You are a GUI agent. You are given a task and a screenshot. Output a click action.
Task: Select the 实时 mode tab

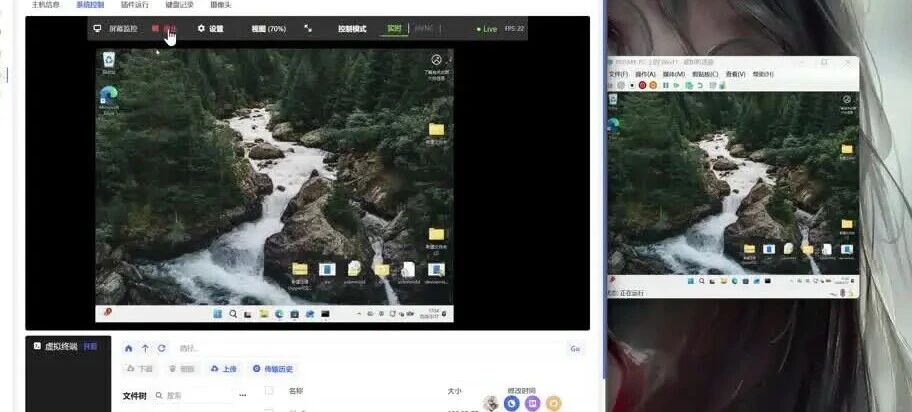[x=394, y=29]
